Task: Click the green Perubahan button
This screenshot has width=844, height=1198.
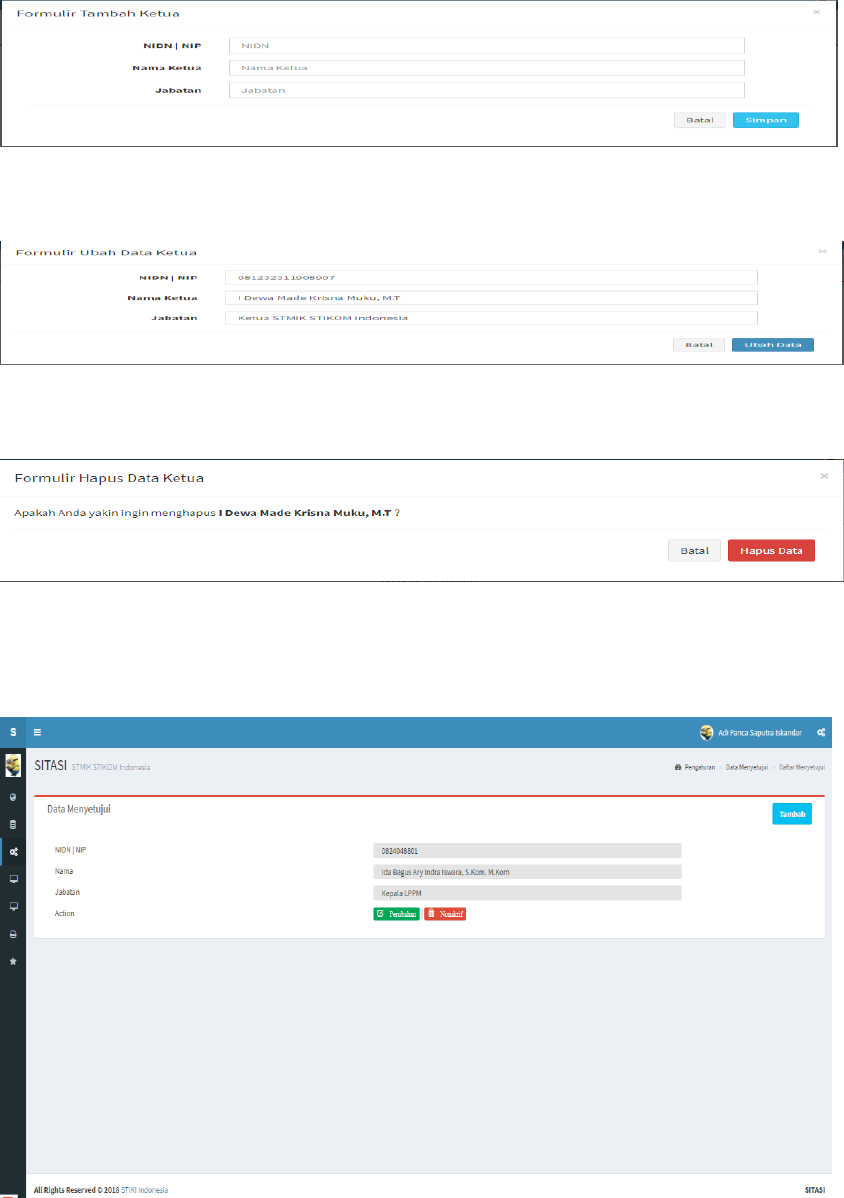Action: click(396, 914)
